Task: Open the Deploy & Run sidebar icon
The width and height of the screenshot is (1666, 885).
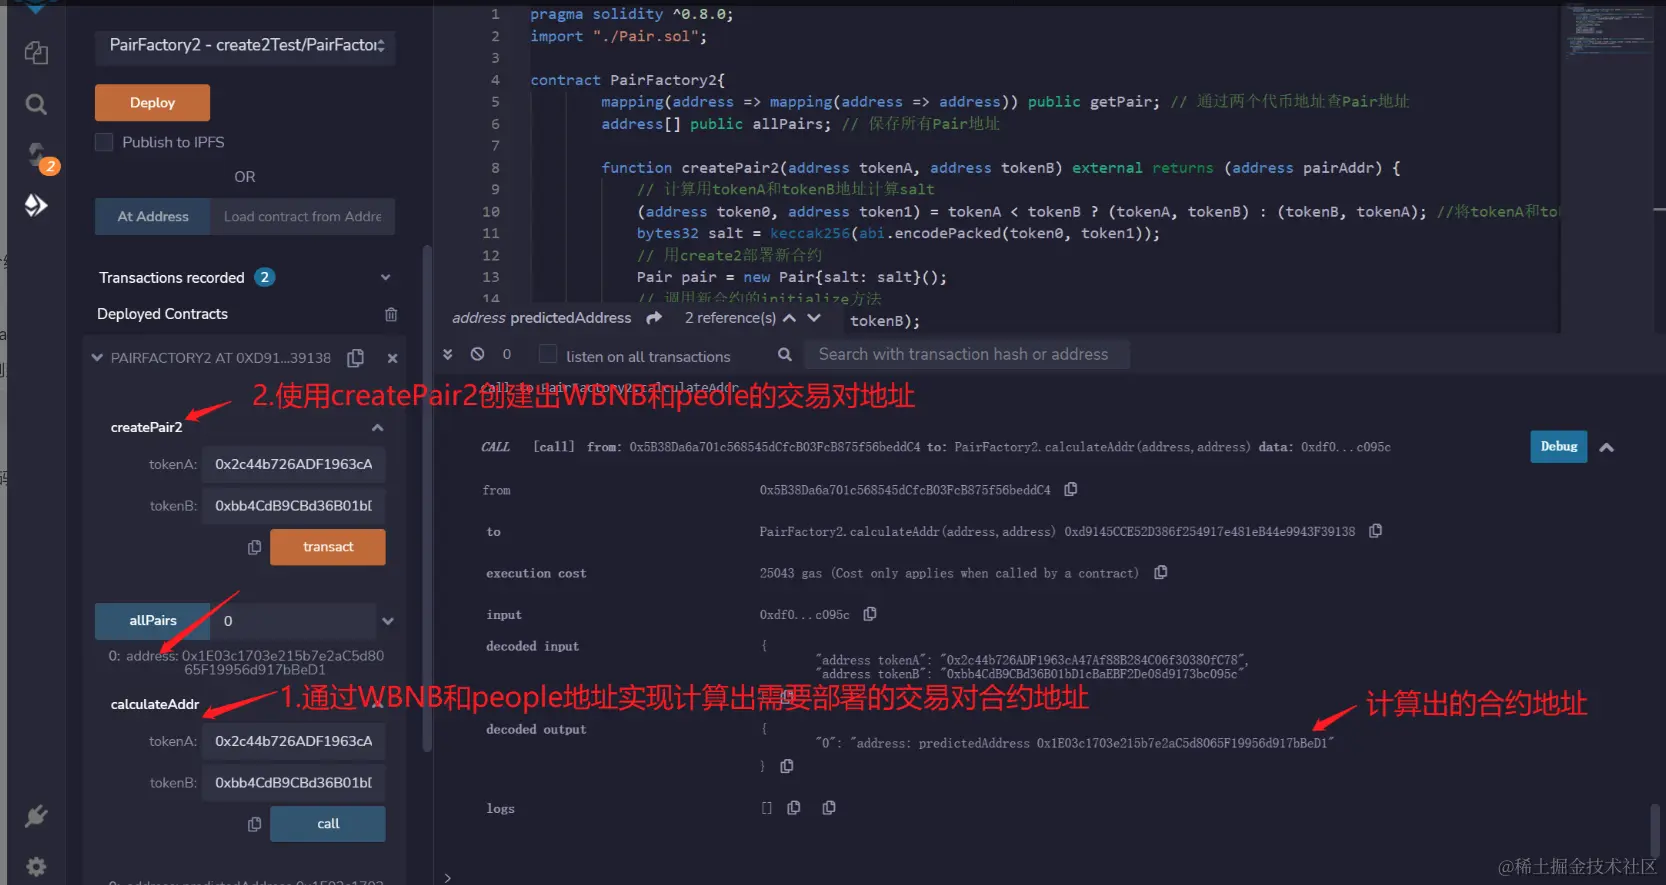Action: [x=36, y=205]
